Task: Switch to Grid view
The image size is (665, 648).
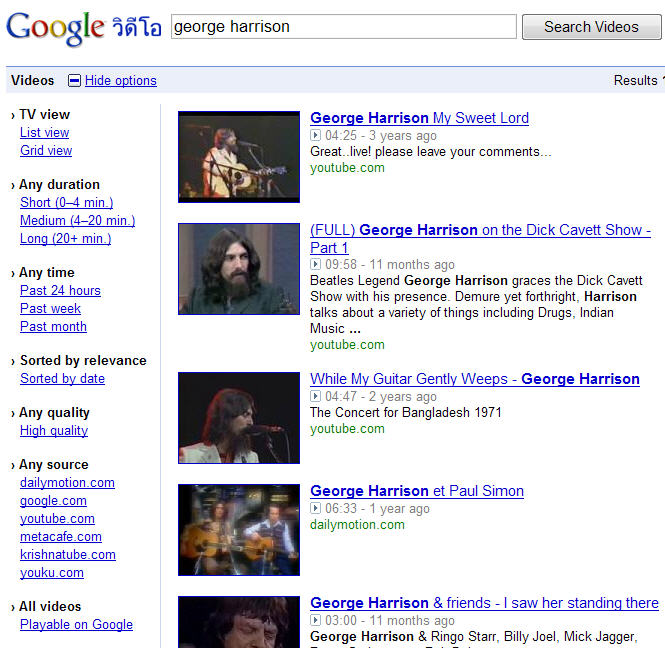Action: coord(46,151)
